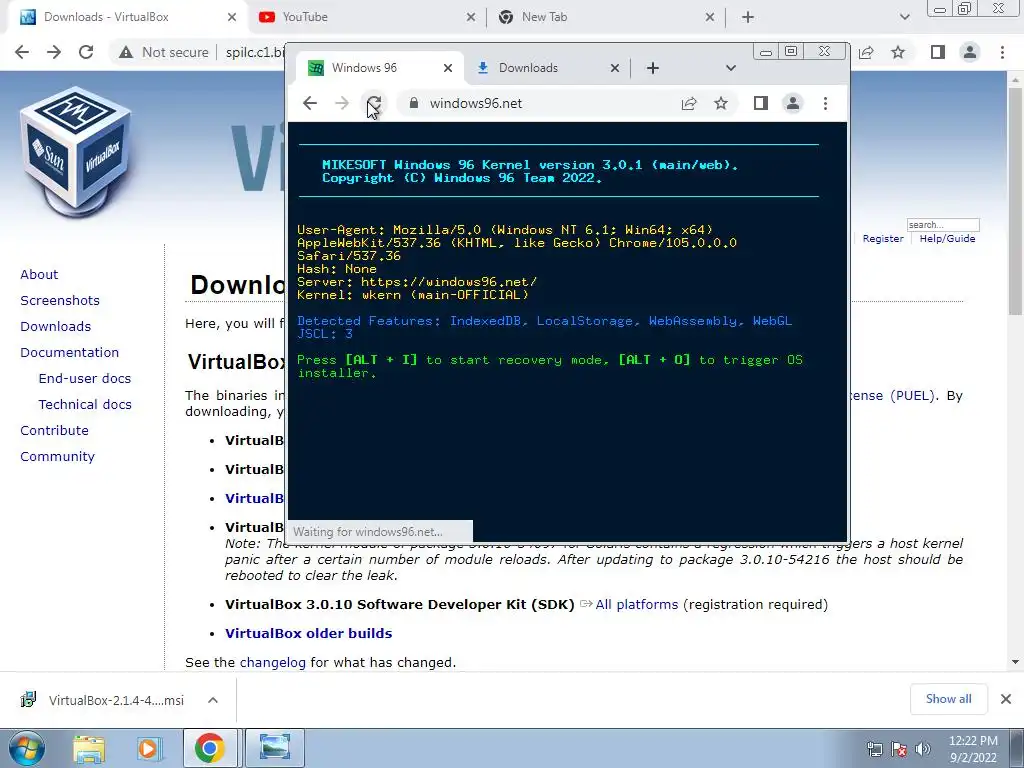The height and width of the screenshot is (768, 1024).
Task: Share the windows96.net page
Action: click(x=689, y=103)
